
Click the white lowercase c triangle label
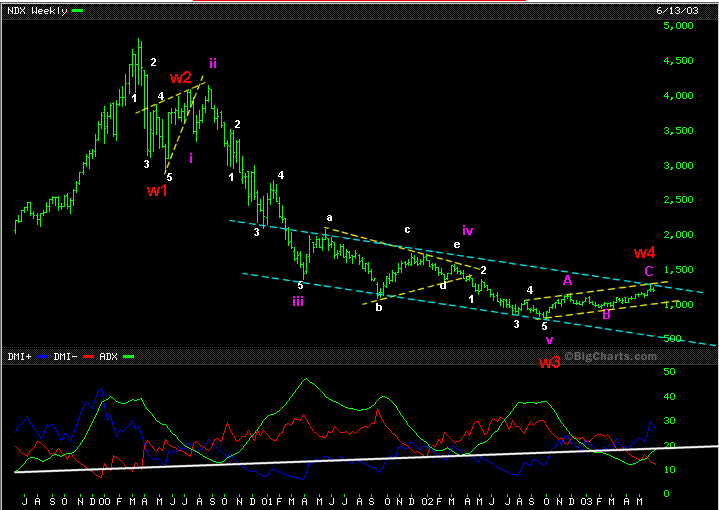(x=407, y=230)
